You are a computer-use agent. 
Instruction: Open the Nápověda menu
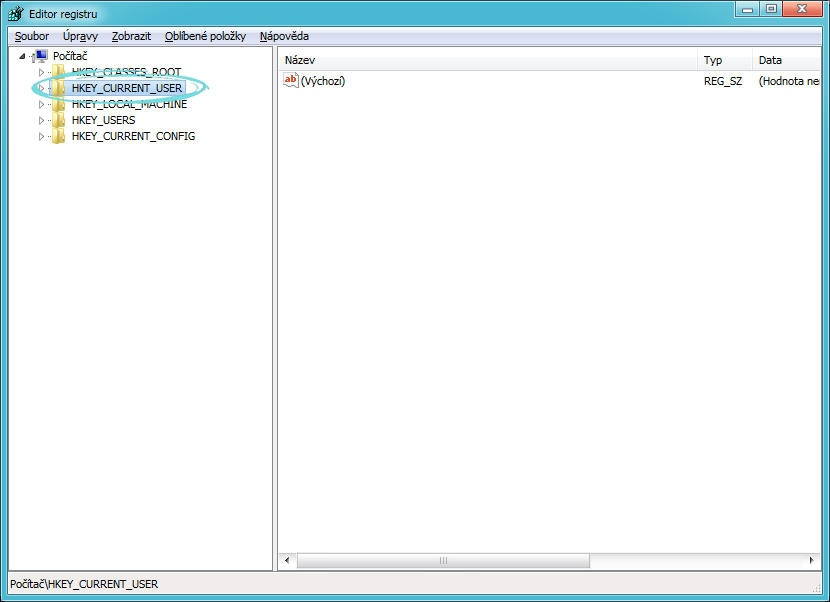[284, 36]
